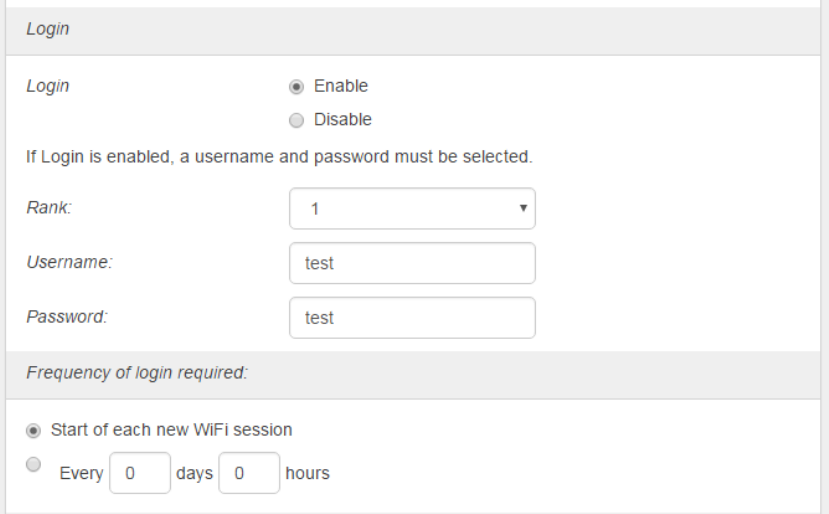This screenshot has width=829, height=514.
Task: Focus the hours number field
Action: click(x=248, y=473)
